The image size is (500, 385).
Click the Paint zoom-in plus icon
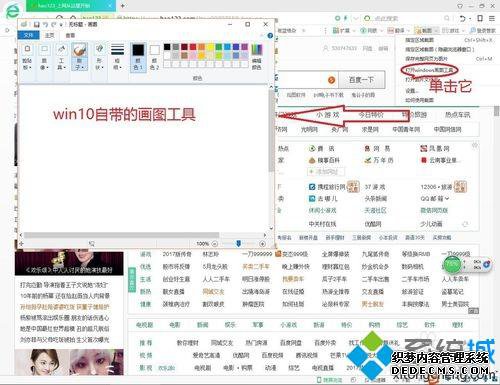[263, 244]
